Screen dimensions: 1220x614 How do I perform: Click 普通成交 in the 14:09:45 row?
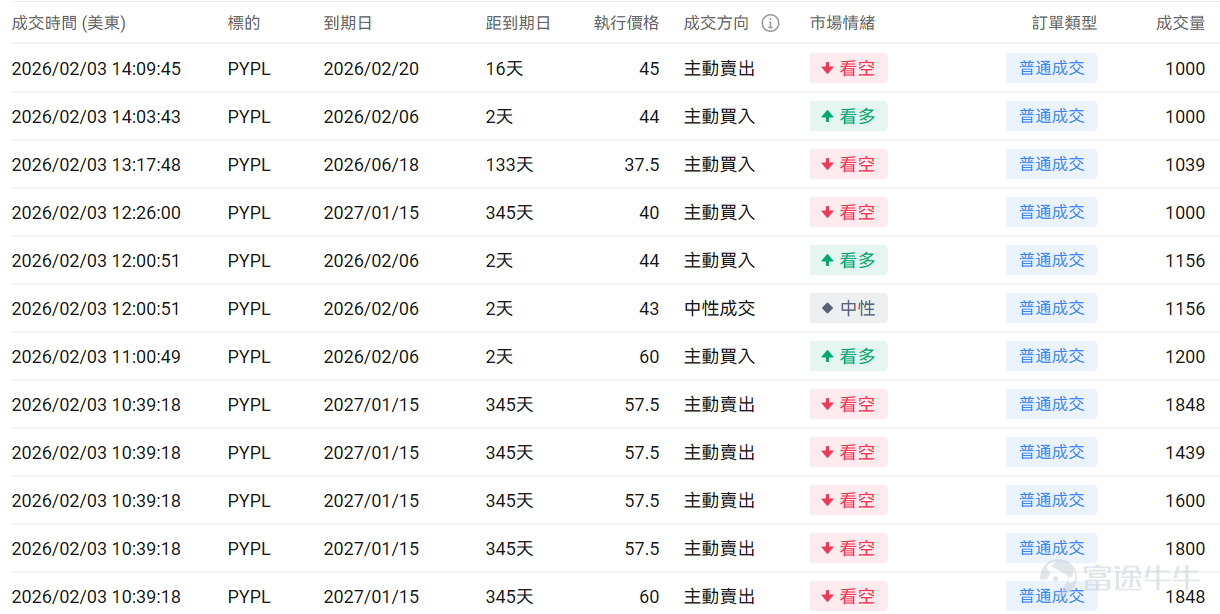1052,68
